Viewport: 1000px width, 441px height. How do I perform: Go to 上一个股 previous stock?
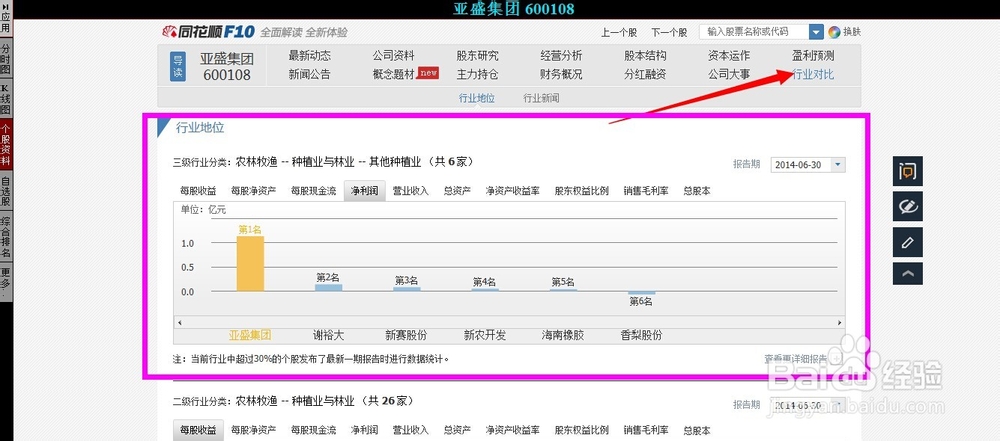pyautogui.click(x=619, y=32)
